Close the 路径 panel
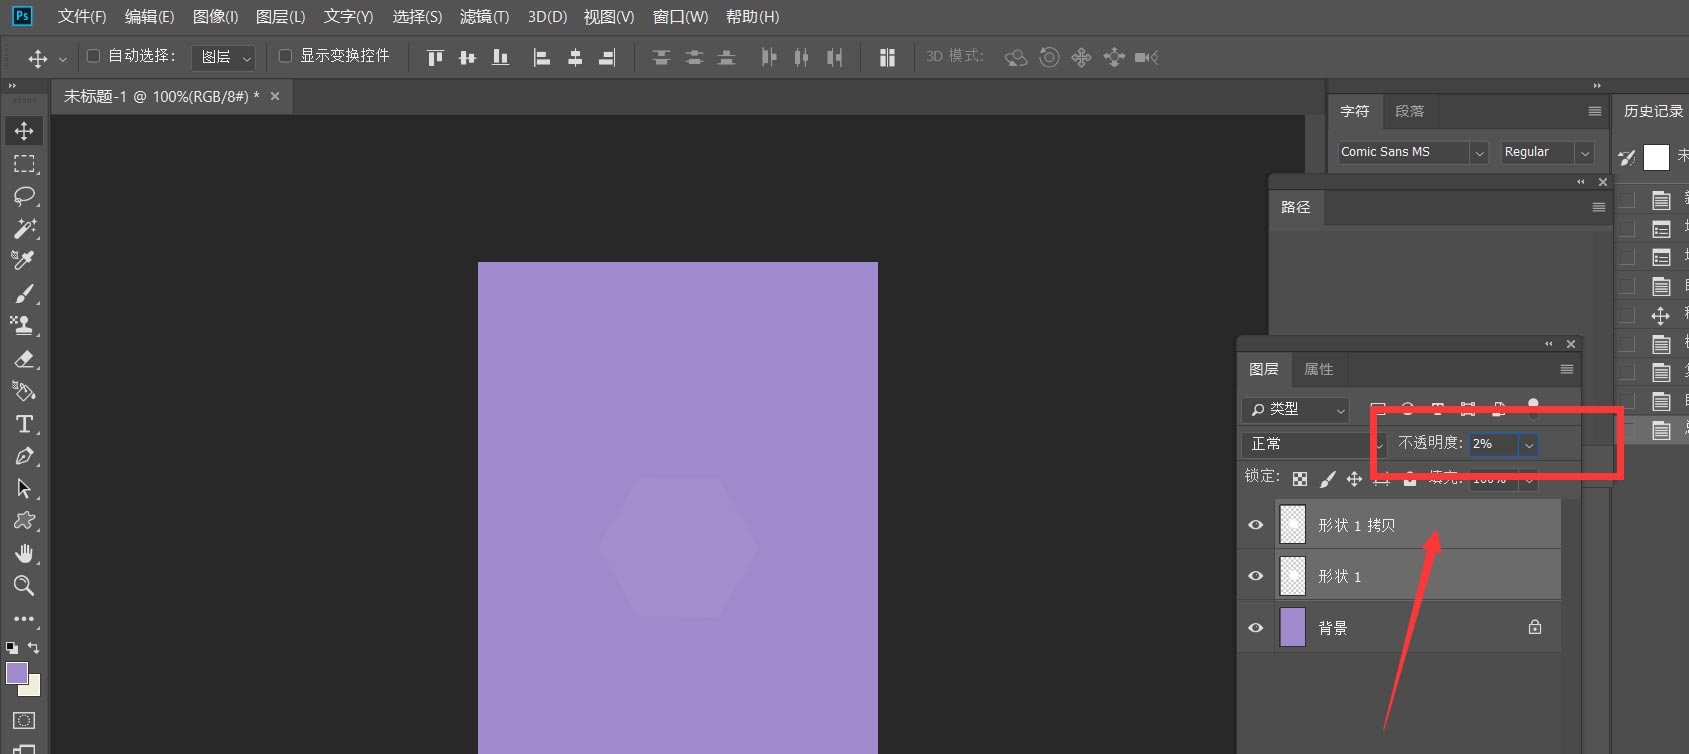This screenshot has width=1689, height=754. pos(1603,182)
